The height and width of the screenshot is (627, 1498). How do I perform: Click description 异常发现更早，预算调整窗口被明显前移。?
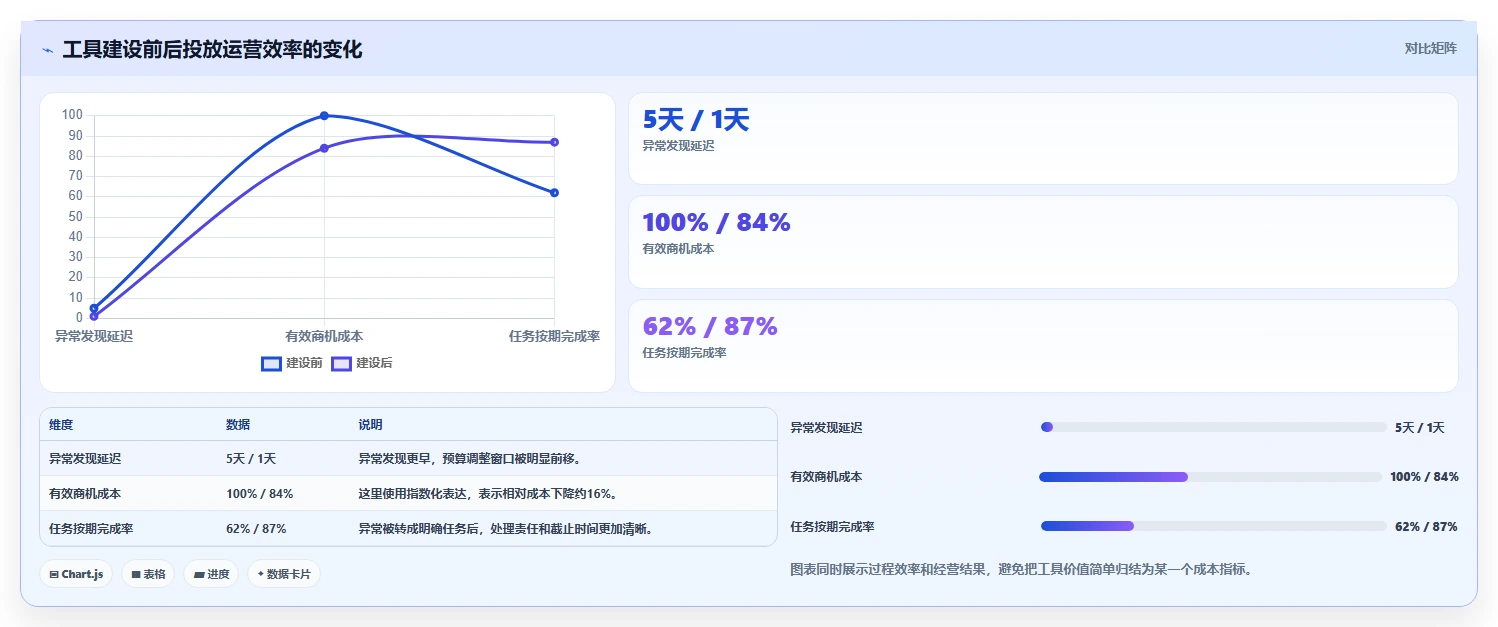(470, 459)
